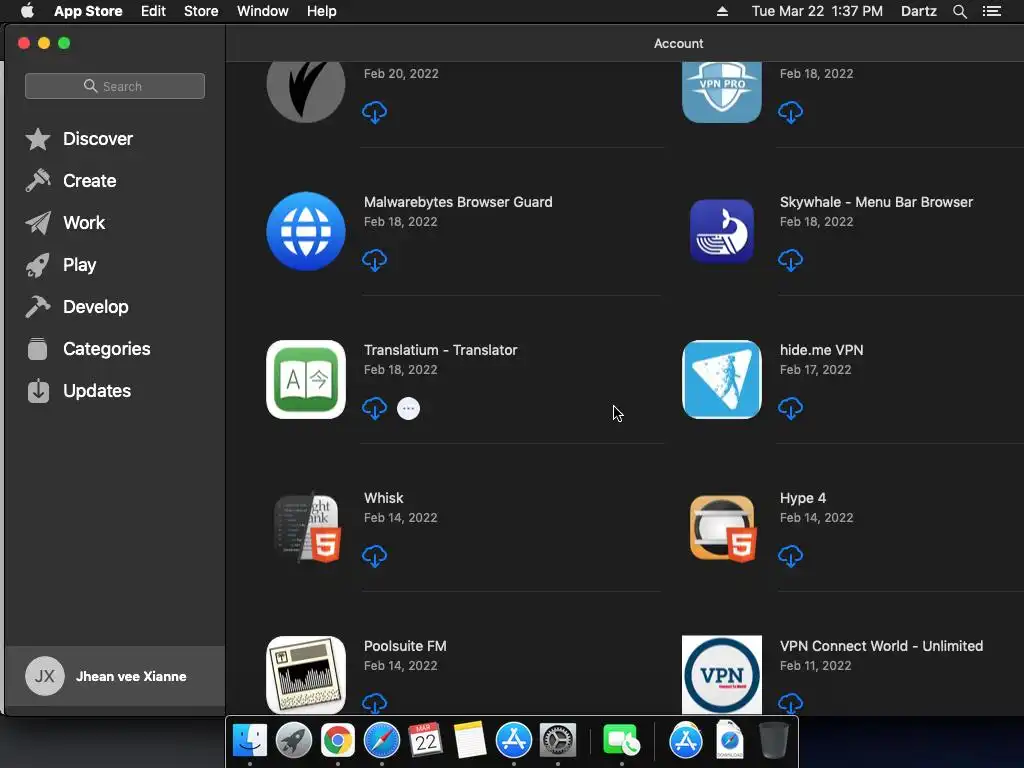This screenshot has height=768, width=1024.
Task: Open Skywhale whale app icon
Action: click(722, 231)
